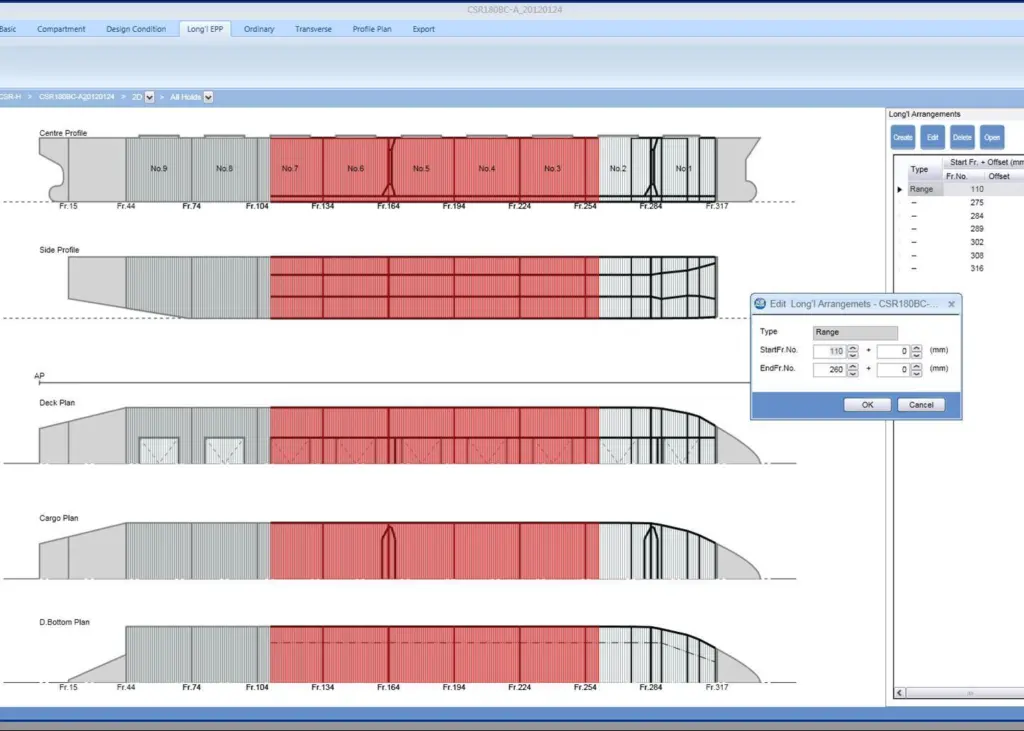Close the Edit Long'l Arrangements dialog
Screen dimensions: 1024x731
pos(952,304)
